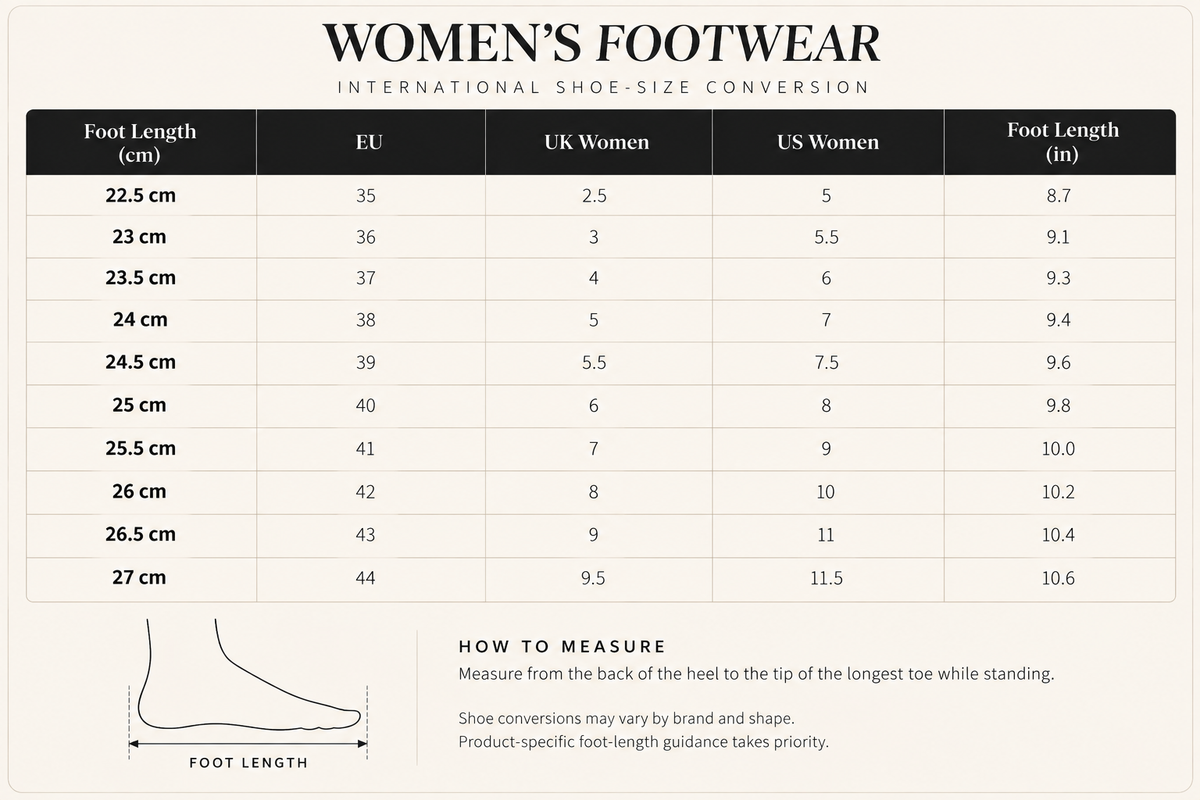Click the Foot Length (in) header

[1063, 142]
